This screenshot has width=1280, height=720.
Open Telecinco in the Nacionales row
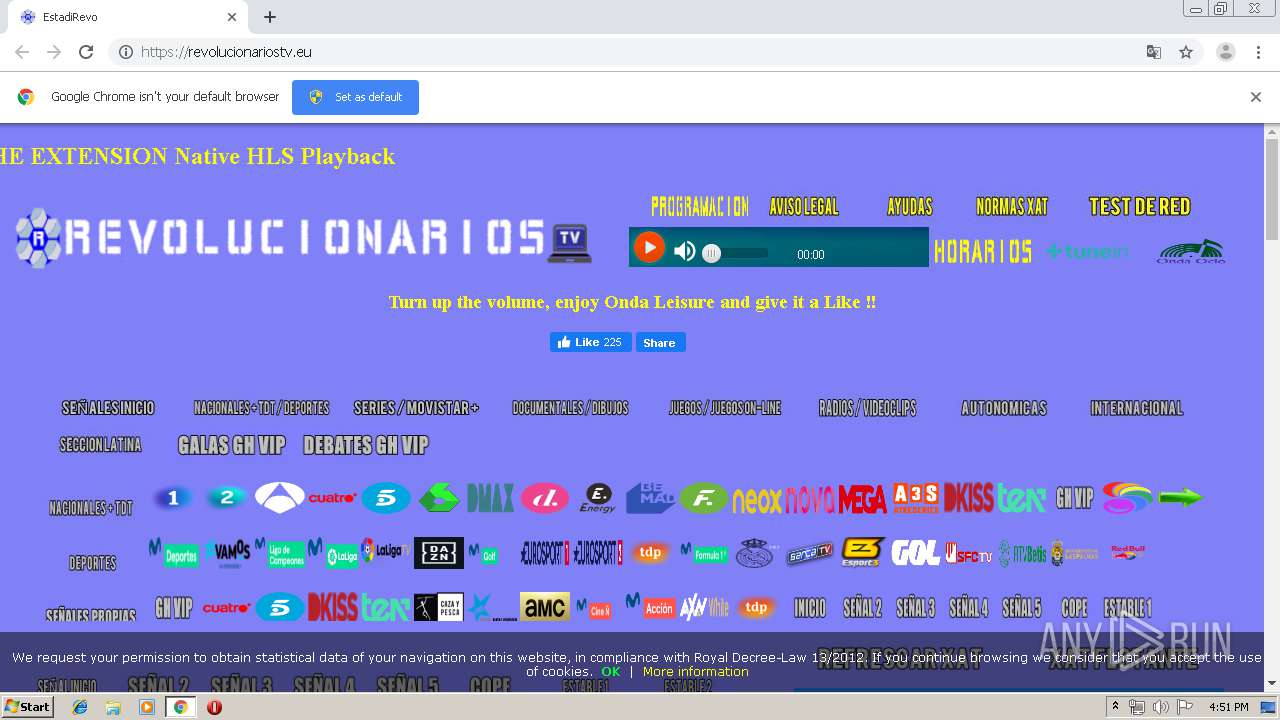pos(385,497)
